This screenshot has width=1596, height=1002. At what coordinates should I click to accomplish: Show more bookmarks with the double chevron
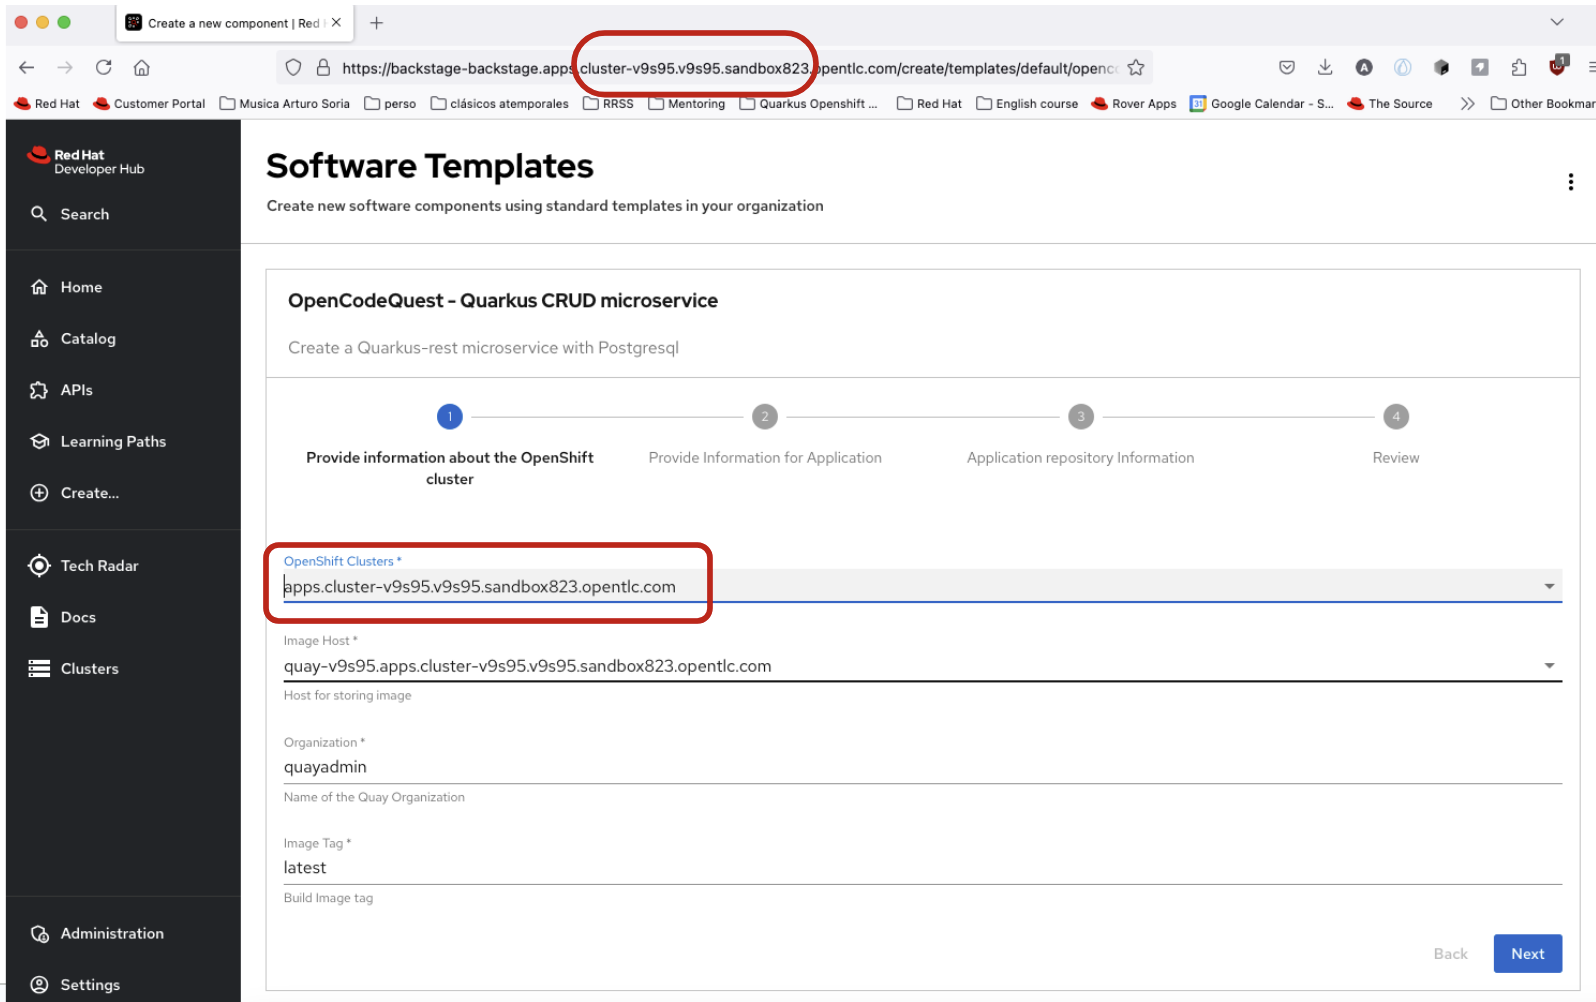tap(1467, 104)
